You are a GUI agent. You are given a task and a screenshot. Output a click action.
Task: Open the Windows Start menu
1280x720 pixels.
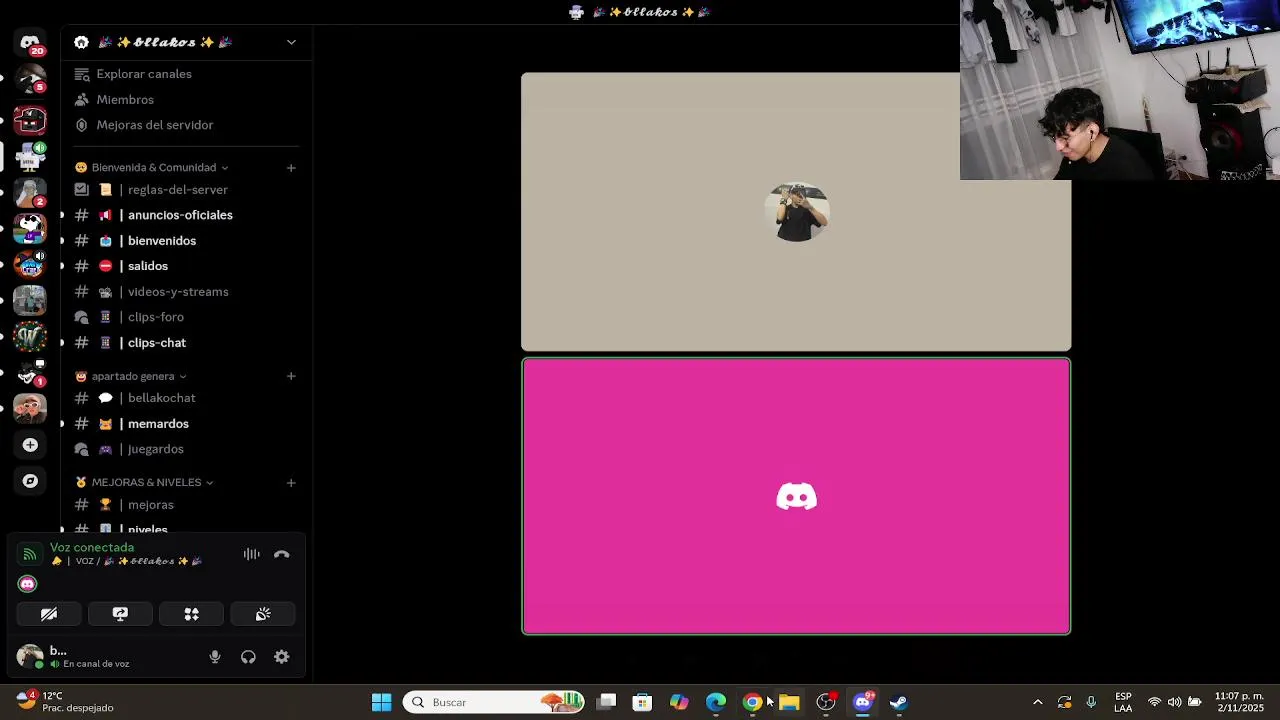(x=381, y=702)
